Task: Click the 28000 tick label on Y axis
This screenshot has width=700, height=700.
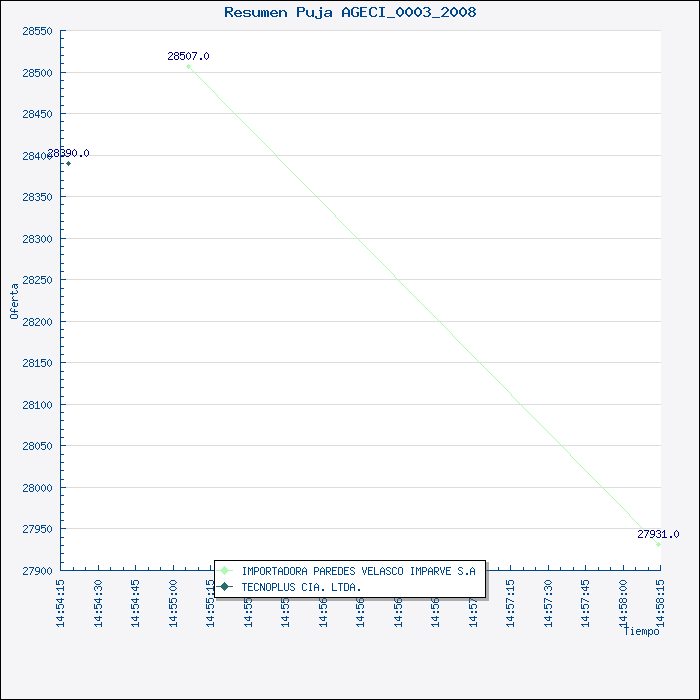Action: pos(36,488)
